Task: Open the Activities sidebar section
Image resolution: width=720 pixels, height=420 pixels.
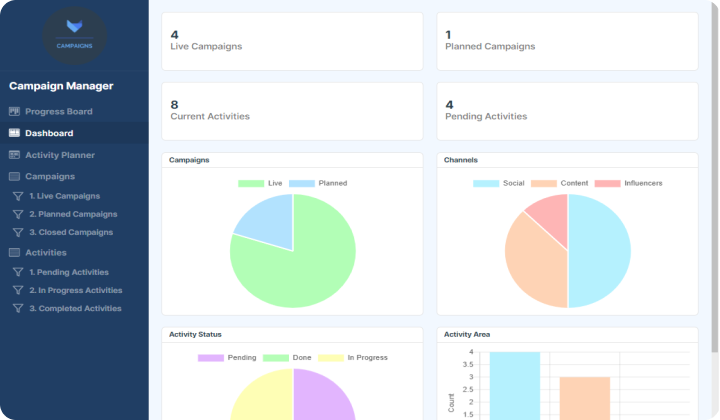Action: pyautogui.click(x=46, y=252)
